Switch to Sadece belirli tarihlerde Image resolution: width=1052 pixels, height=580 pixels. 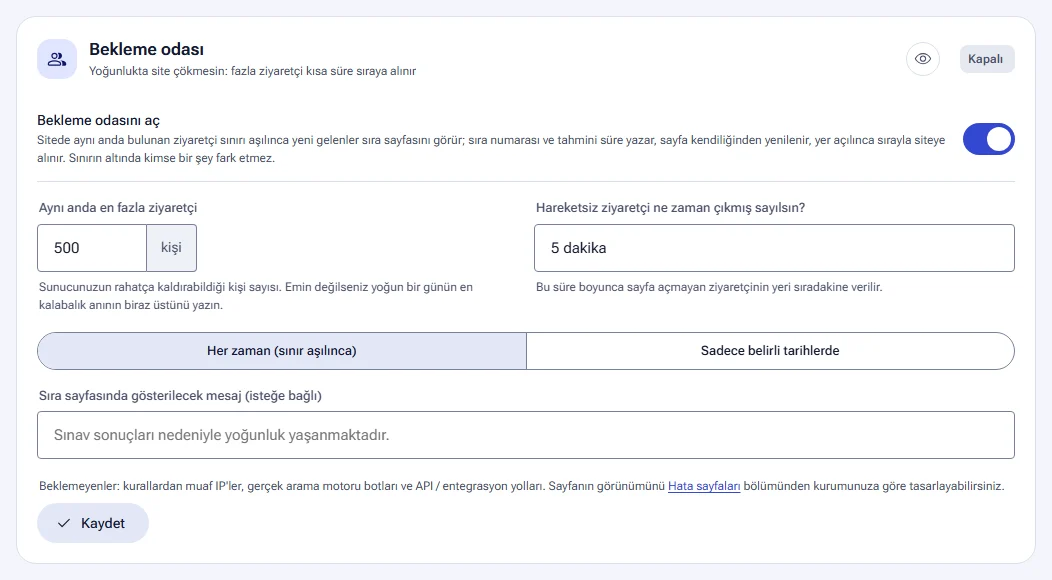click(x=770, y=350)
